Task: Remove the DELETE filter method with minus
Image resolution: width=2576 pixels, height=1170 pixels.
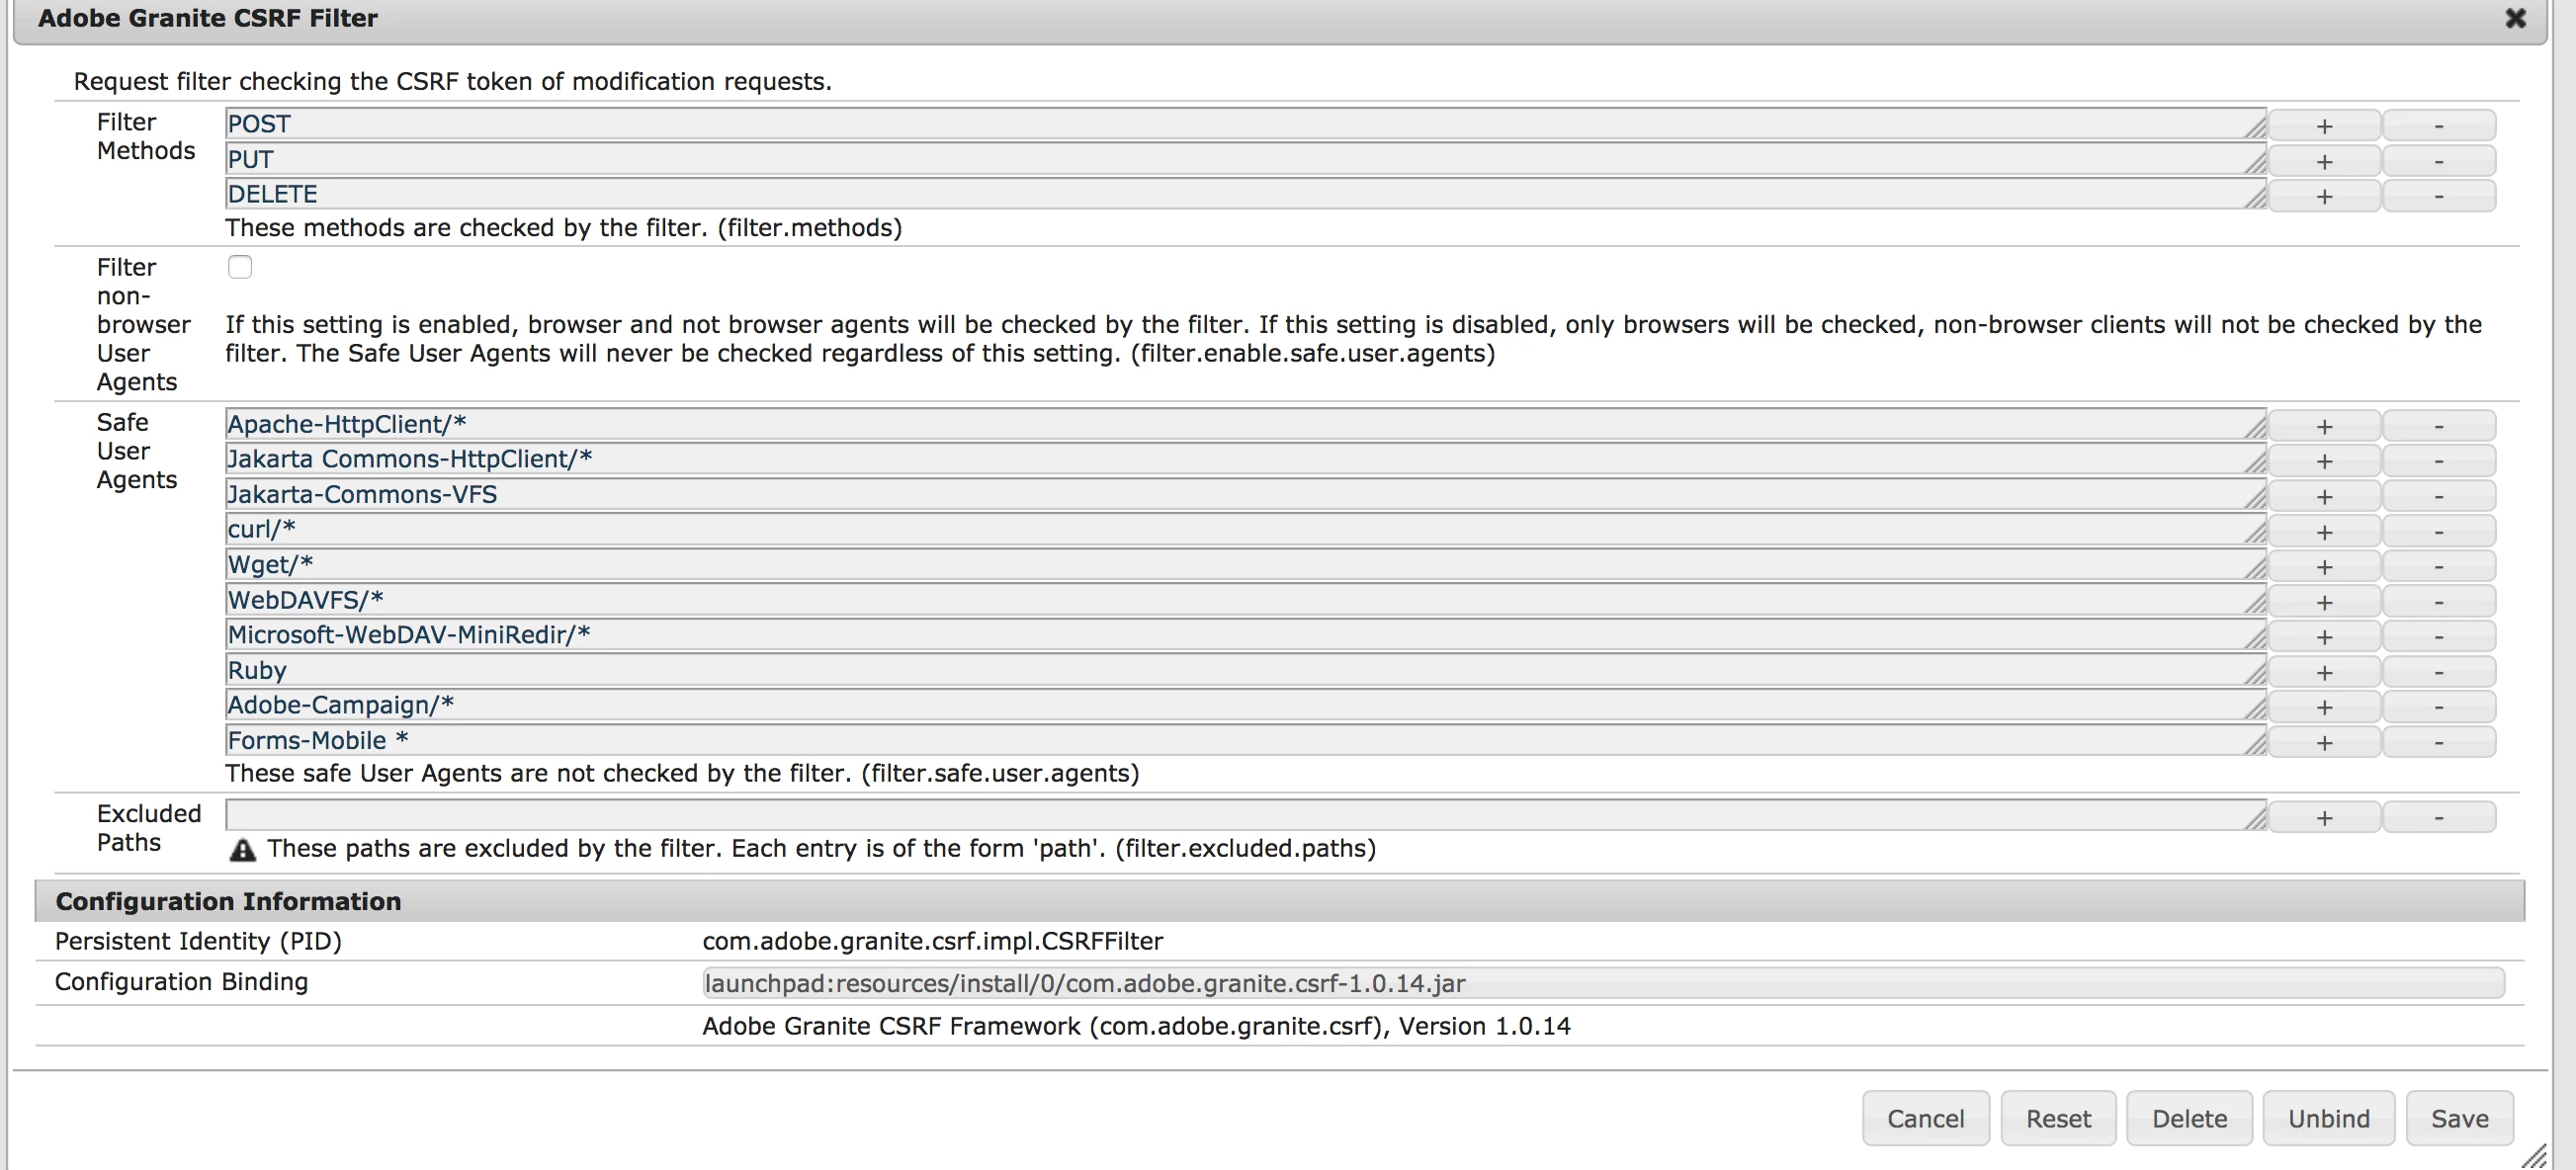Action: (x=2438, y=196)
